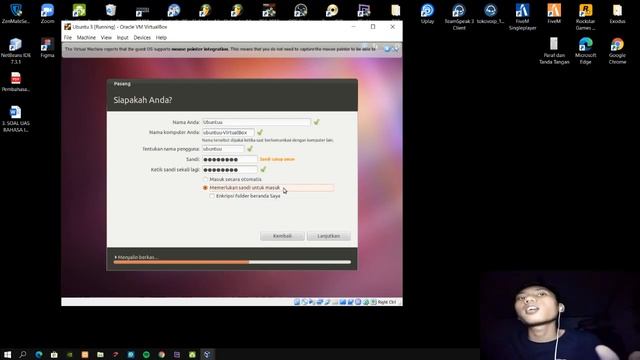Launch TeamSpeak 3 Client desktop icon
Viewport: 640px width, 360px height.
459,17
